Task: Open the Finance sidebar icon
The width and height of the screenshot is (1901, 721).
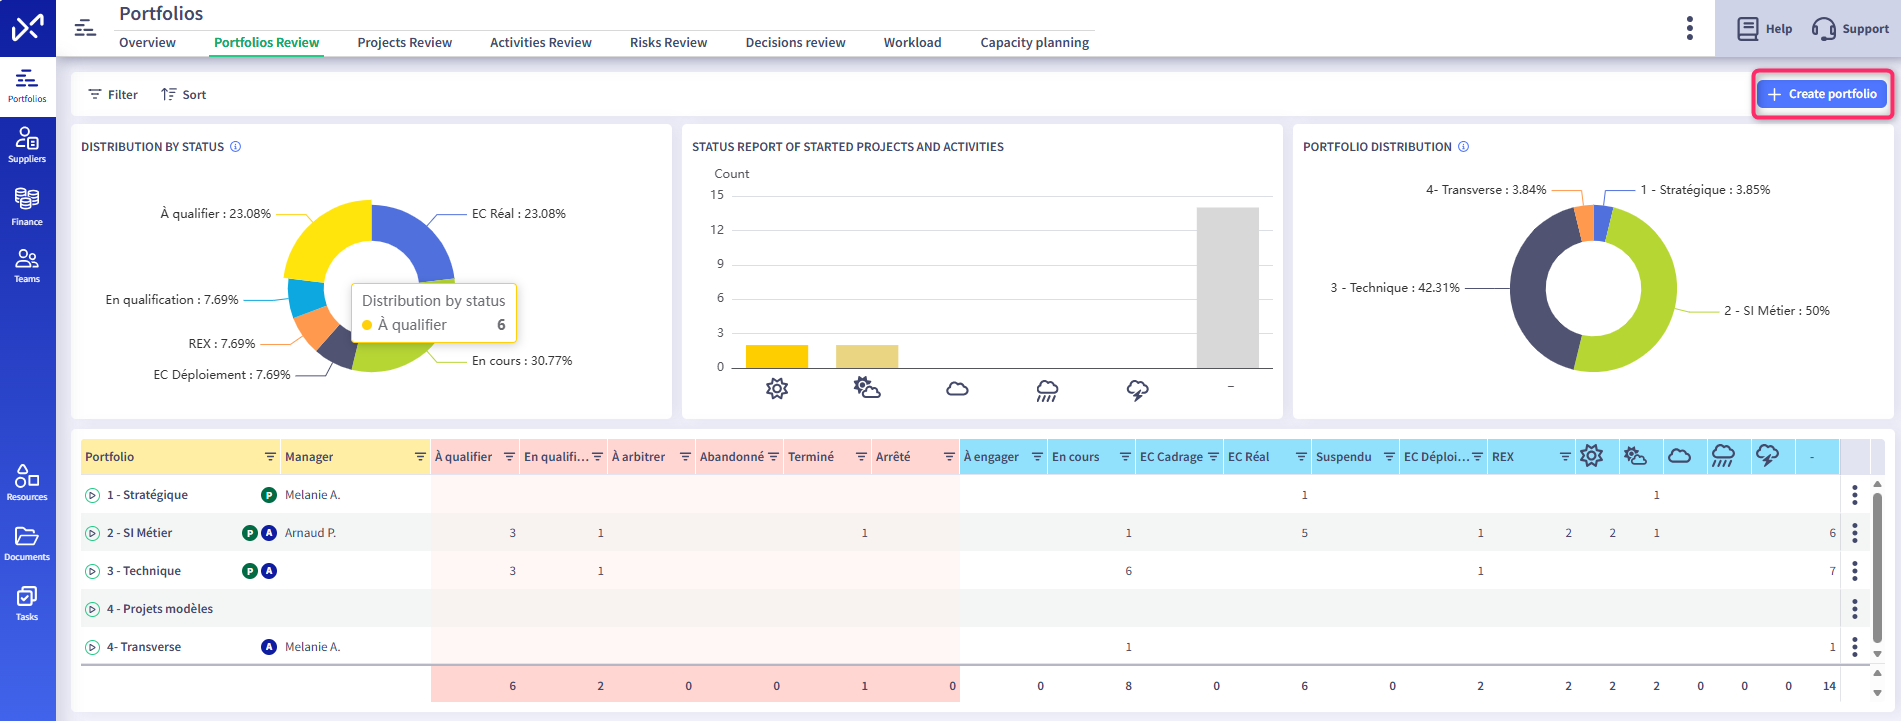Action: (27, 206)
